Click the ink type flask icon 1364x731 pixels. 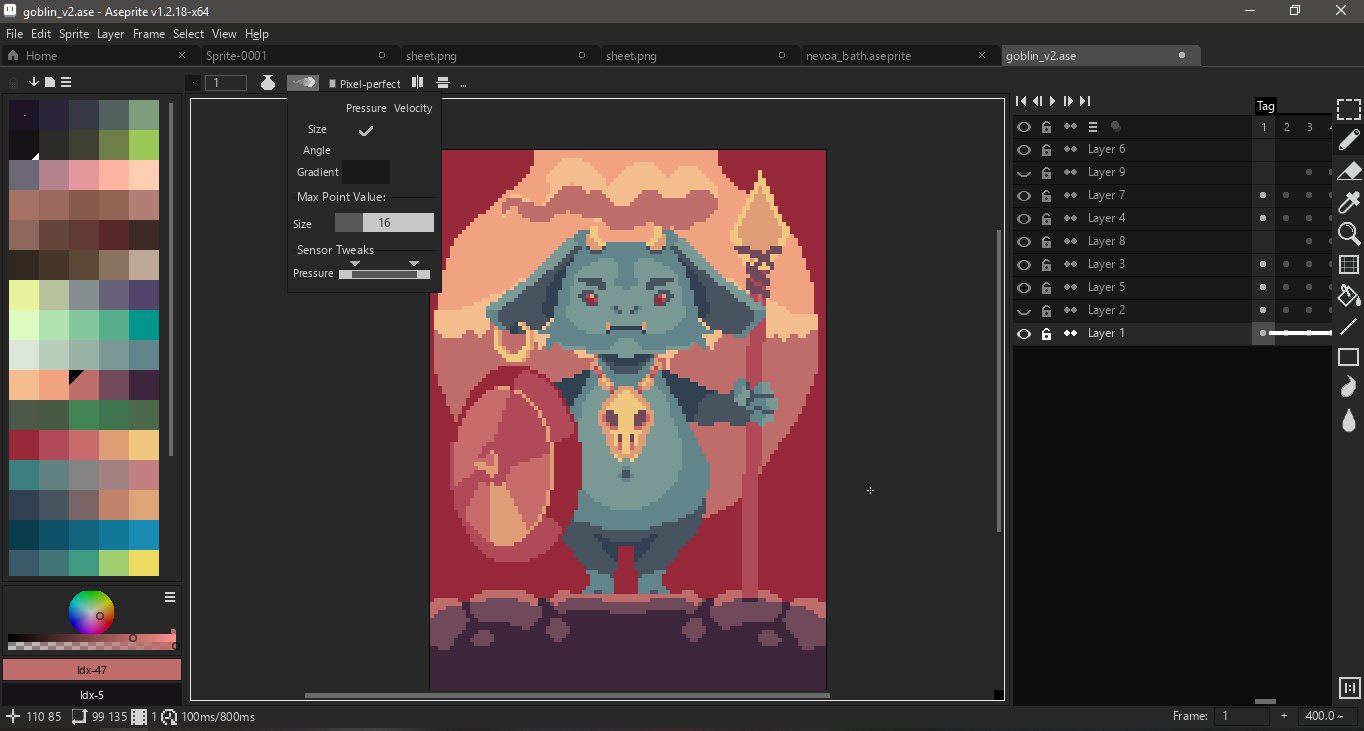click(267, 83)
